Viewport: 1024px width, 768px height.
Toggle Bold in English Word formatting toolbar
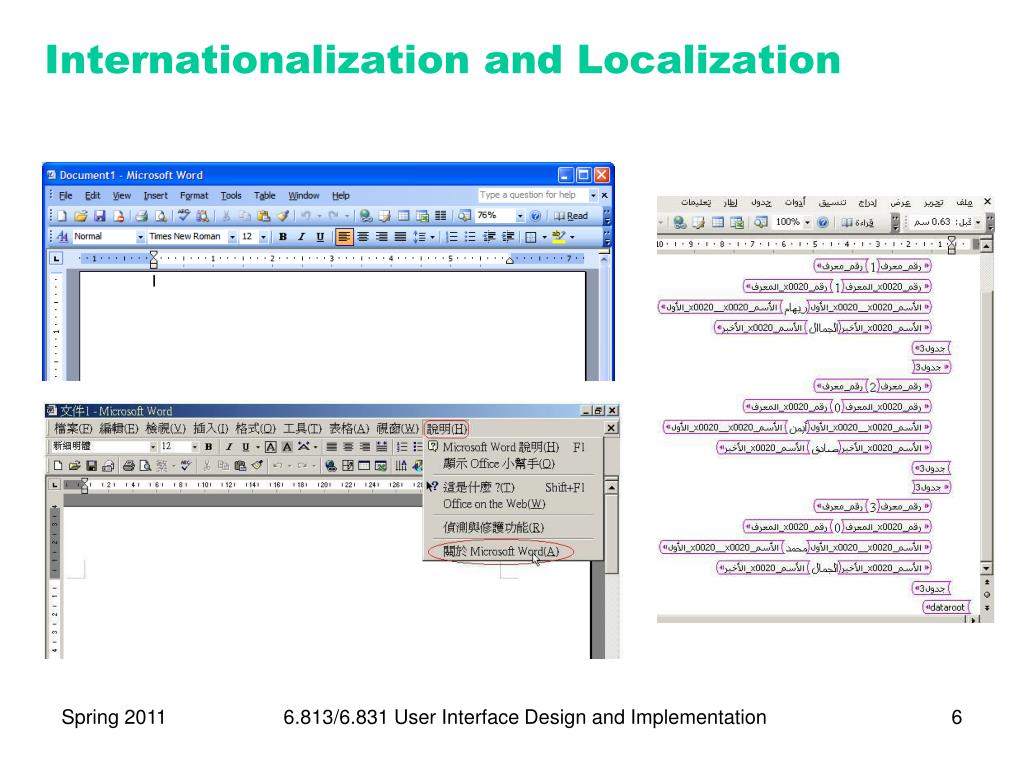(283, 236)
